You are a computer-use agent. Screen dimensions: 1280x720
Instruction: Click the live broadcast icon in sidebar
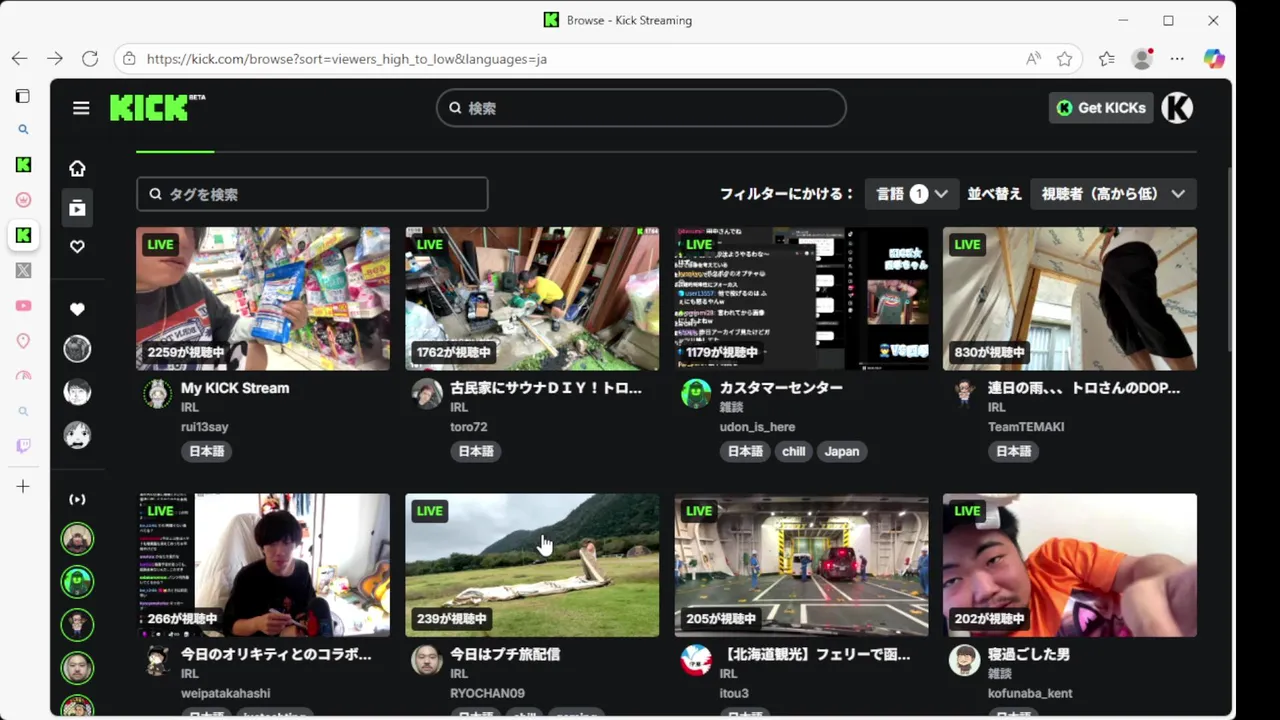coord(77,499)
